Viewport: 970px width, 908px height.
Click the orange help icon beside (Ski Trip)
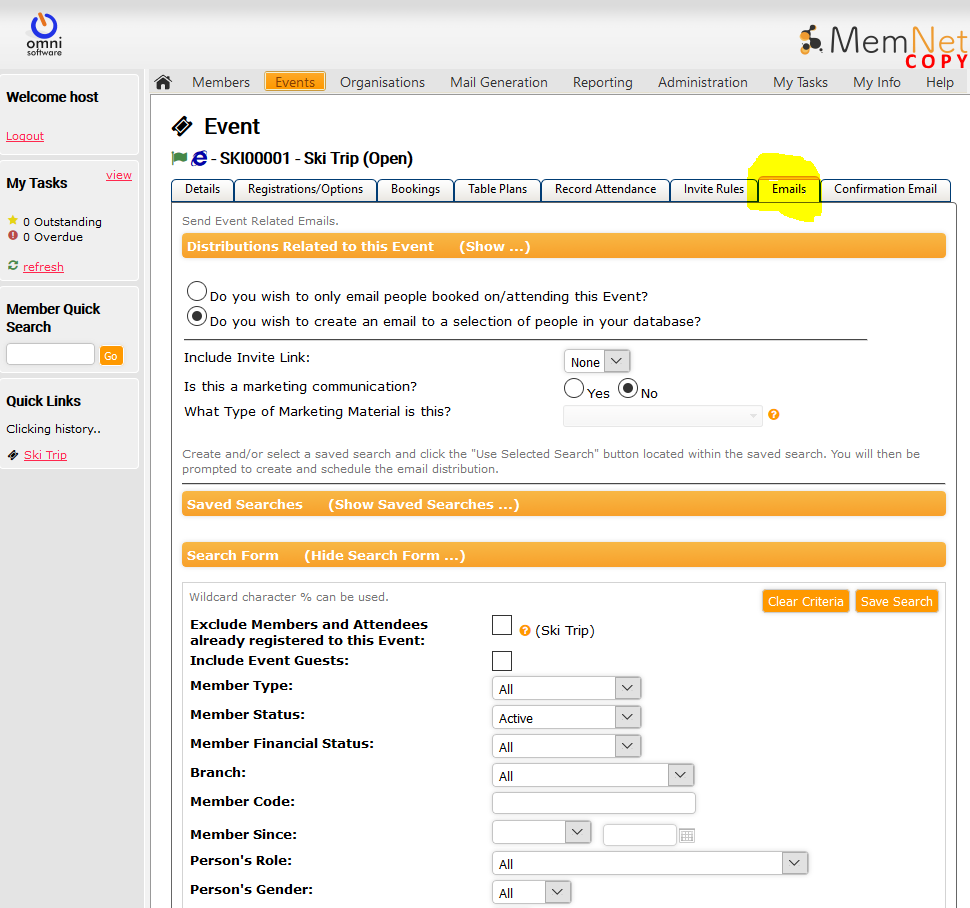(525, 631)
